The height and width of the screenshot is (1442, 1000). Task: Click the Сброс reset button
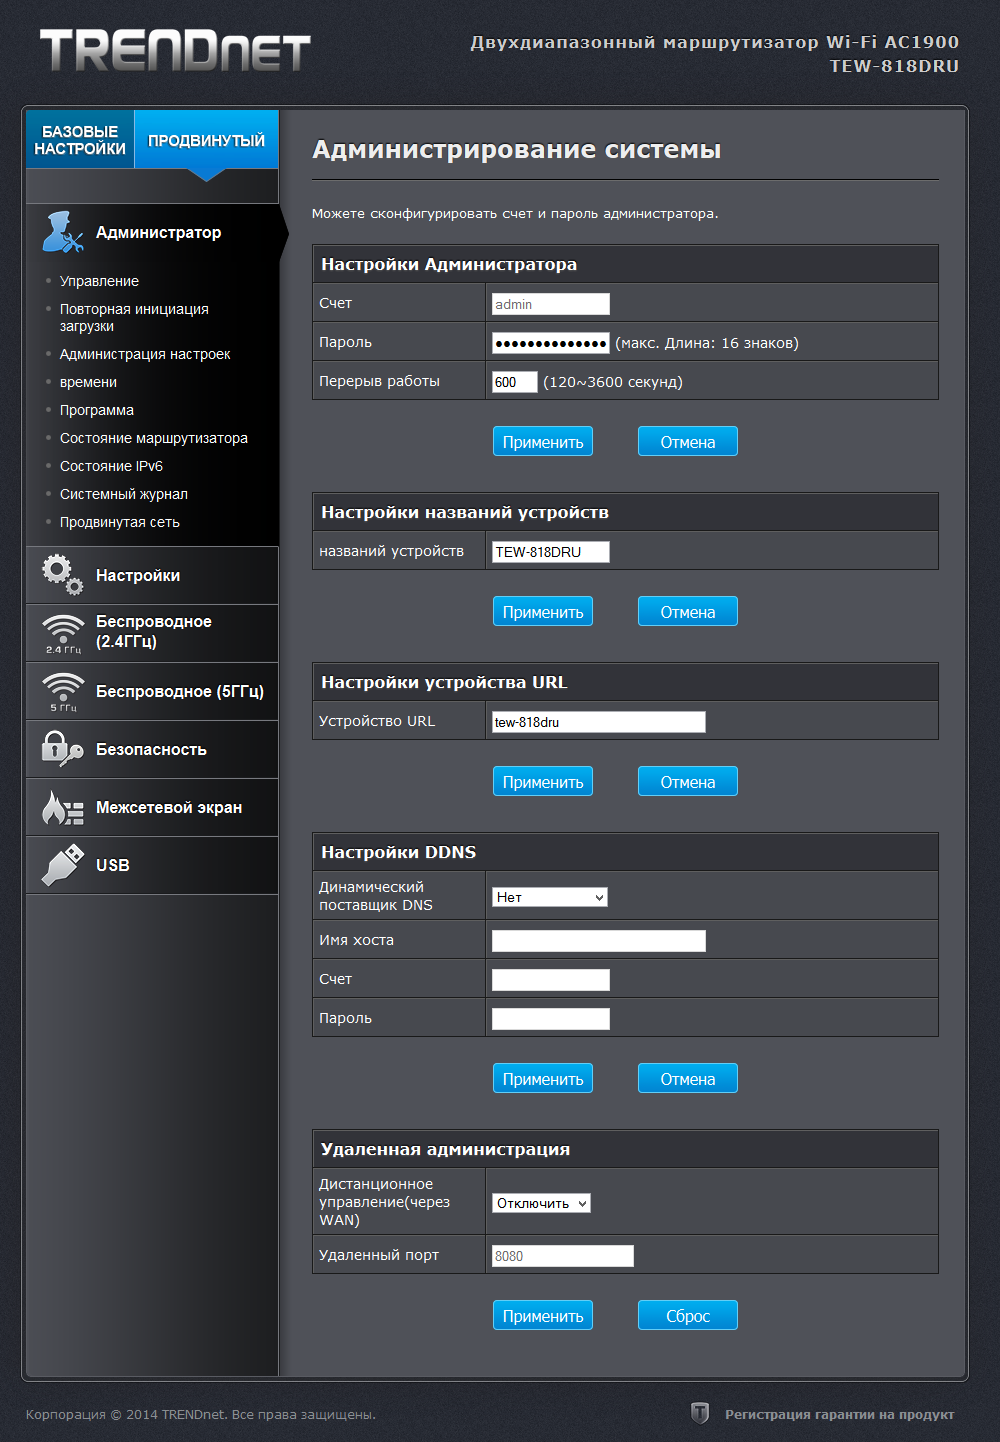click(688, 1315)
